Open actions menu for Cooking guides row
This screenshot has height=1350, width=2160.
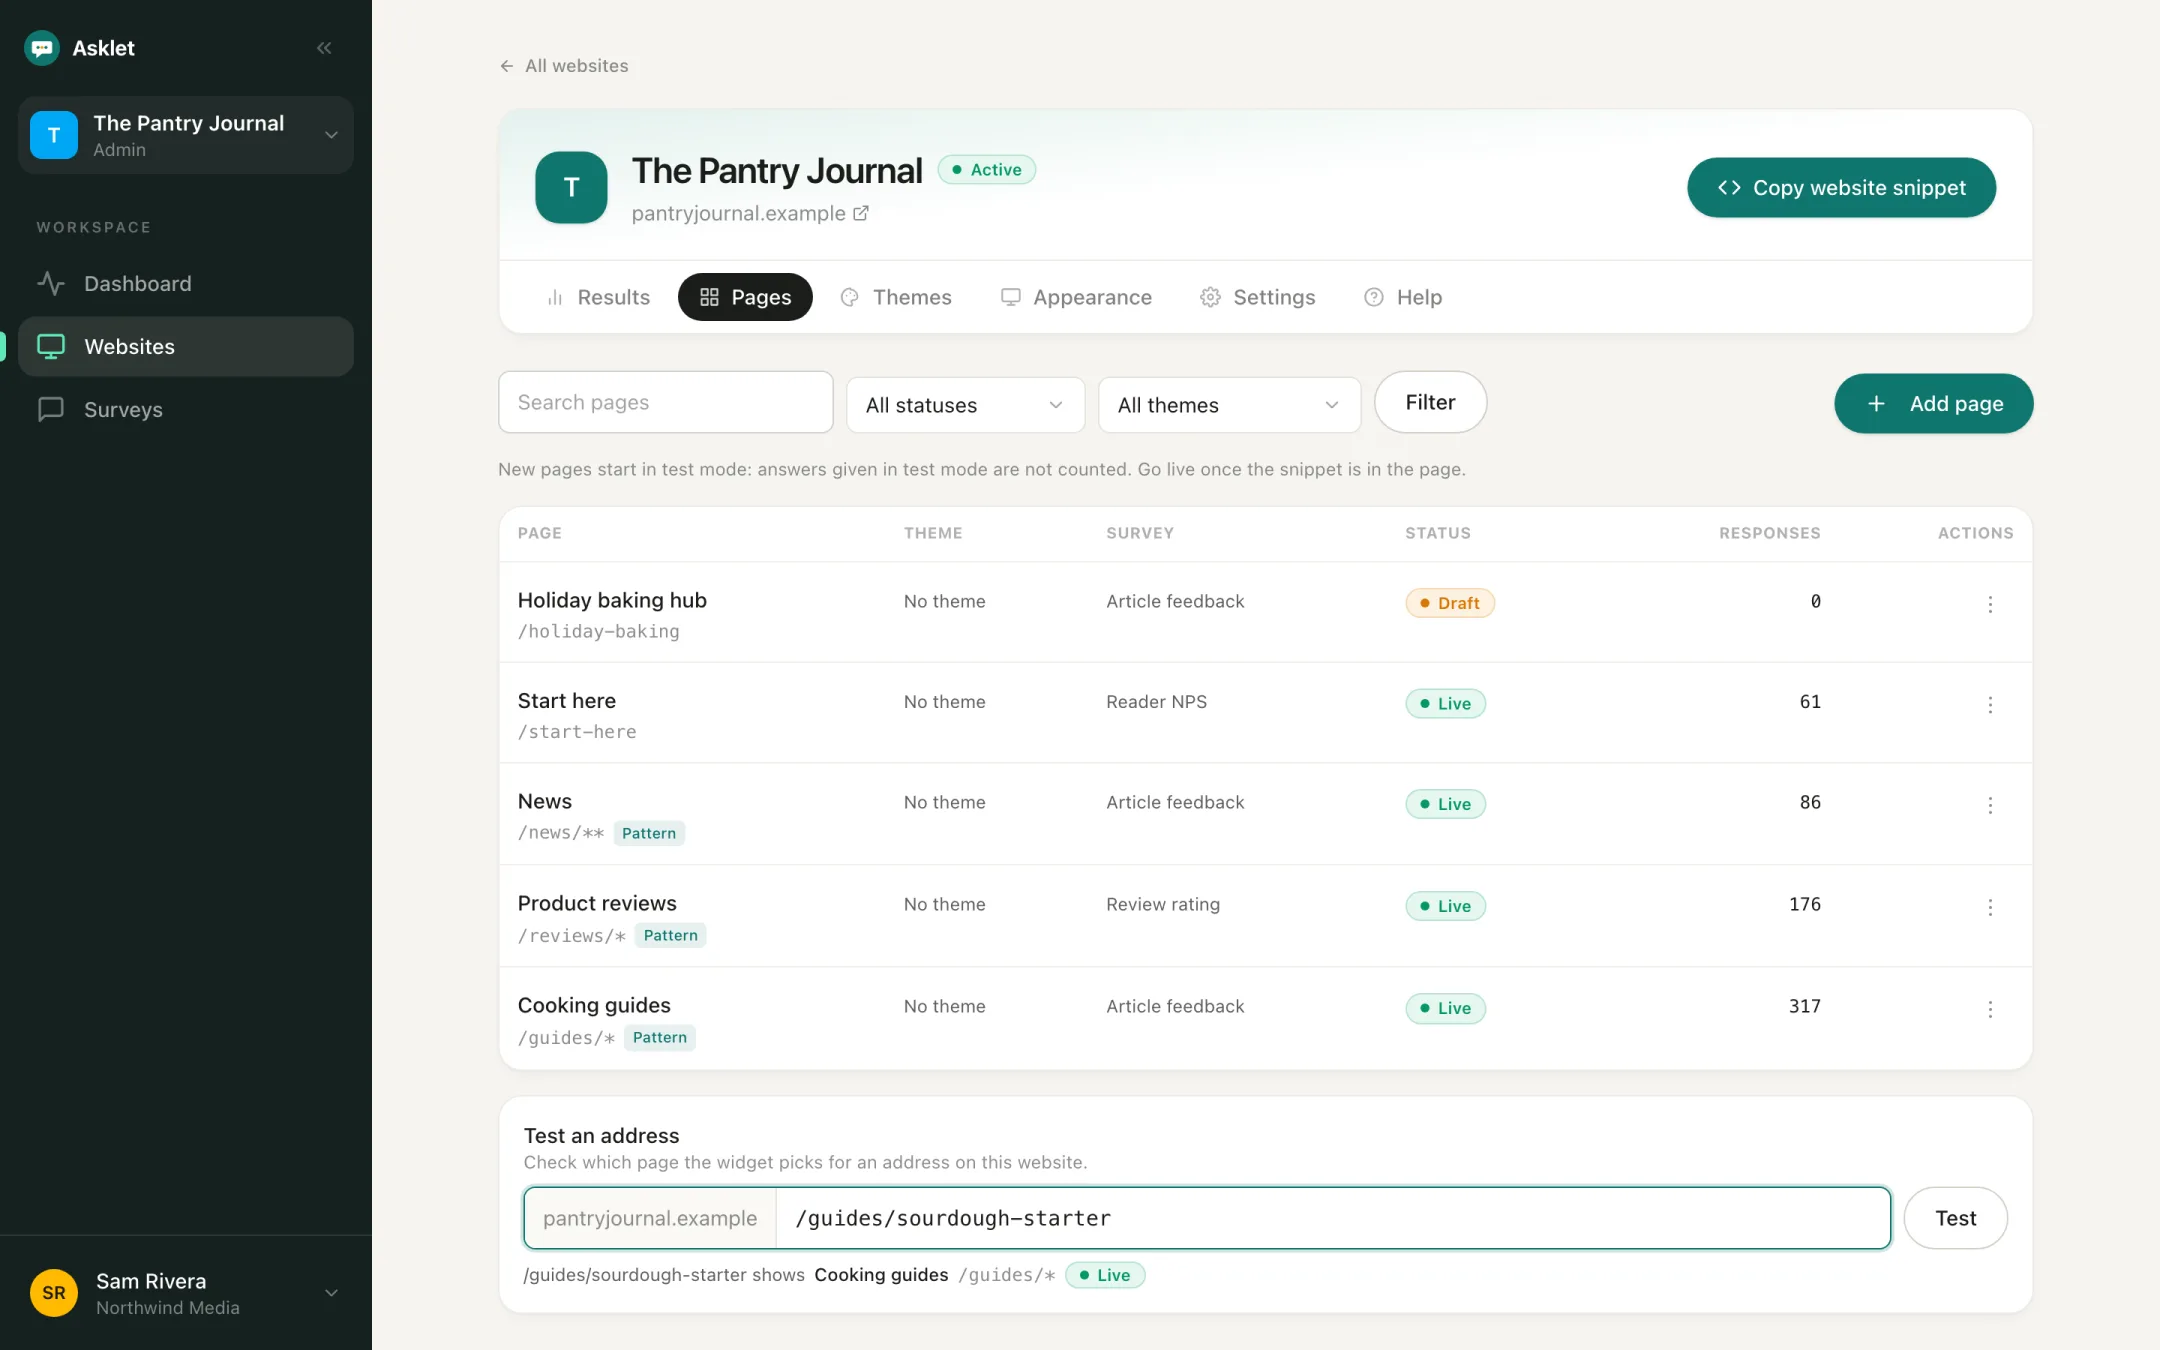(1990, 1009)
